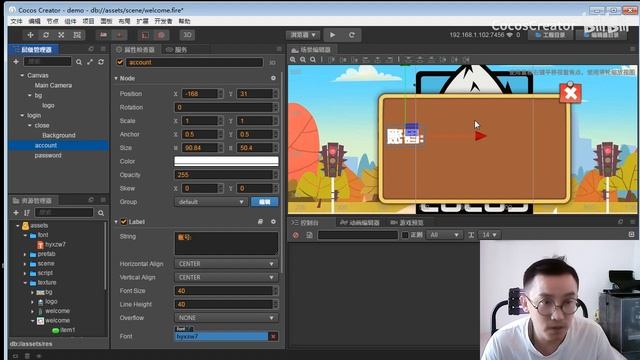Edit the Font Size field
Screen dimensions: 640x360
223,291
